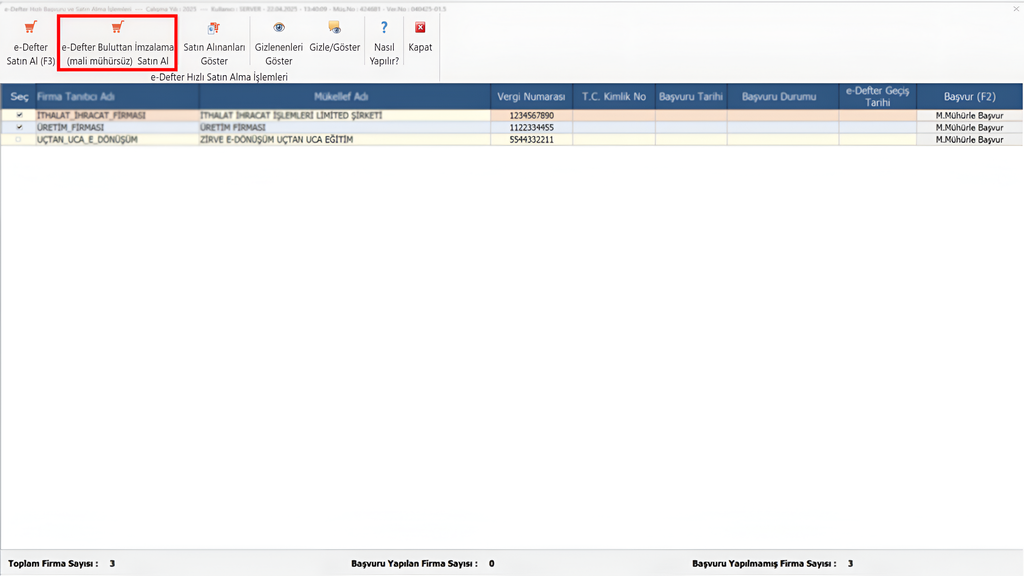Sort by the Firma Tanıtıcı Adı column header
The image size is (1024, 576).
(118, 97)
